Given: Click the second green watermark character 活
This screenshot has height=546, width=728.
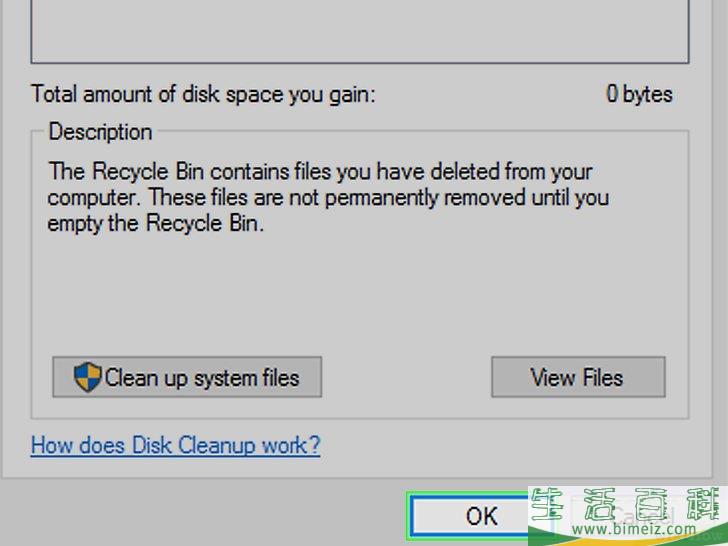Looking at the screenshot, I should 601,505.
